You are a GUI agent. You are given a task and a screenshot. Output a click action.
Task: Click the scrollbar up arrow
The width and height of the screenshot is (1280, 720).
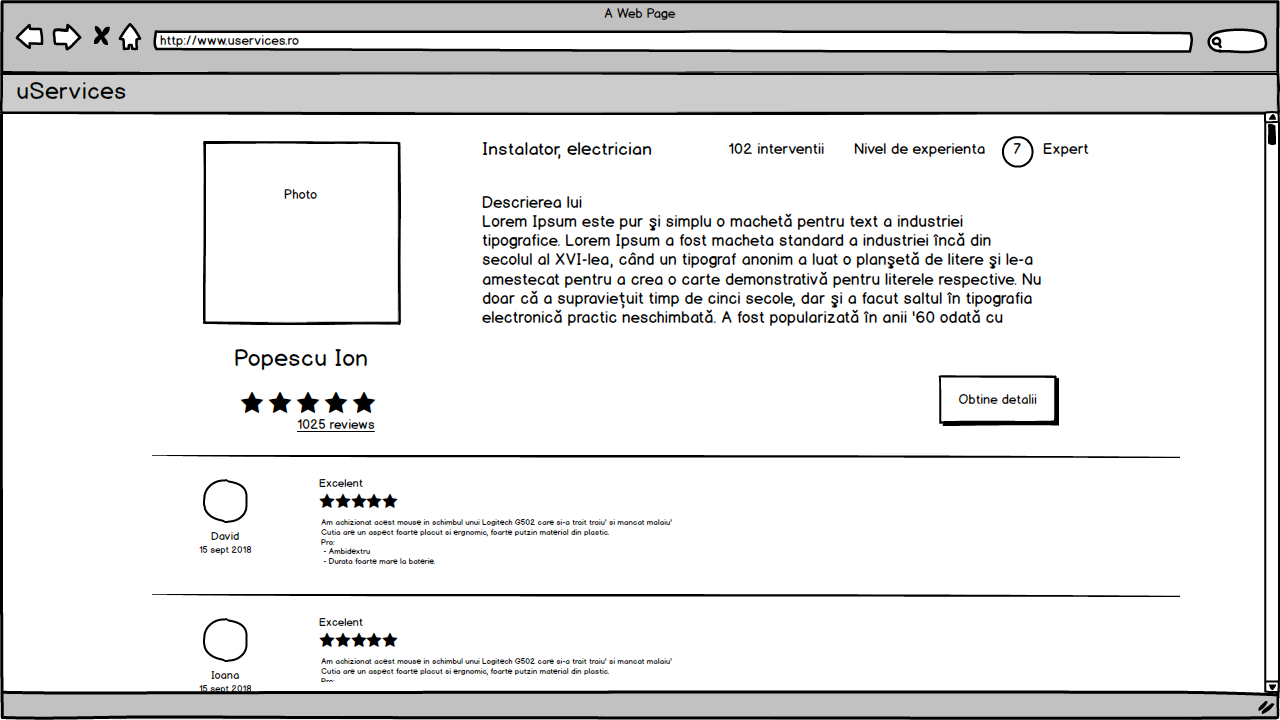pyautogui.click(x=1272, y=119)
